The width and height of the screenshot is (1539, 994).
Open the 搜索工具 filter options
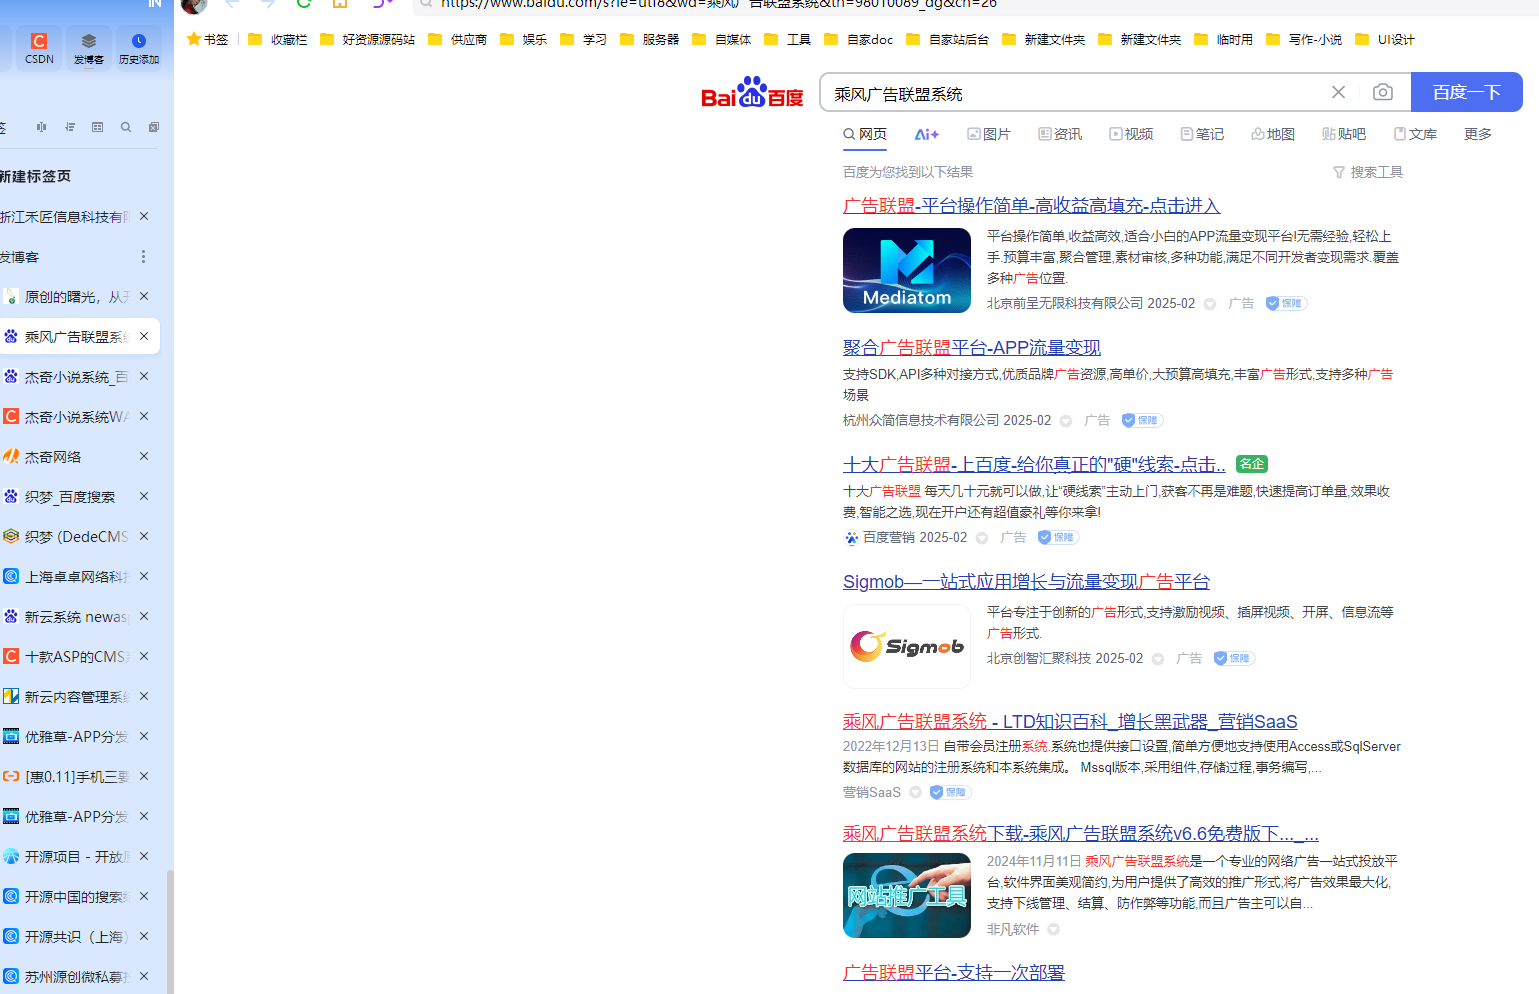pos(1368,172)
